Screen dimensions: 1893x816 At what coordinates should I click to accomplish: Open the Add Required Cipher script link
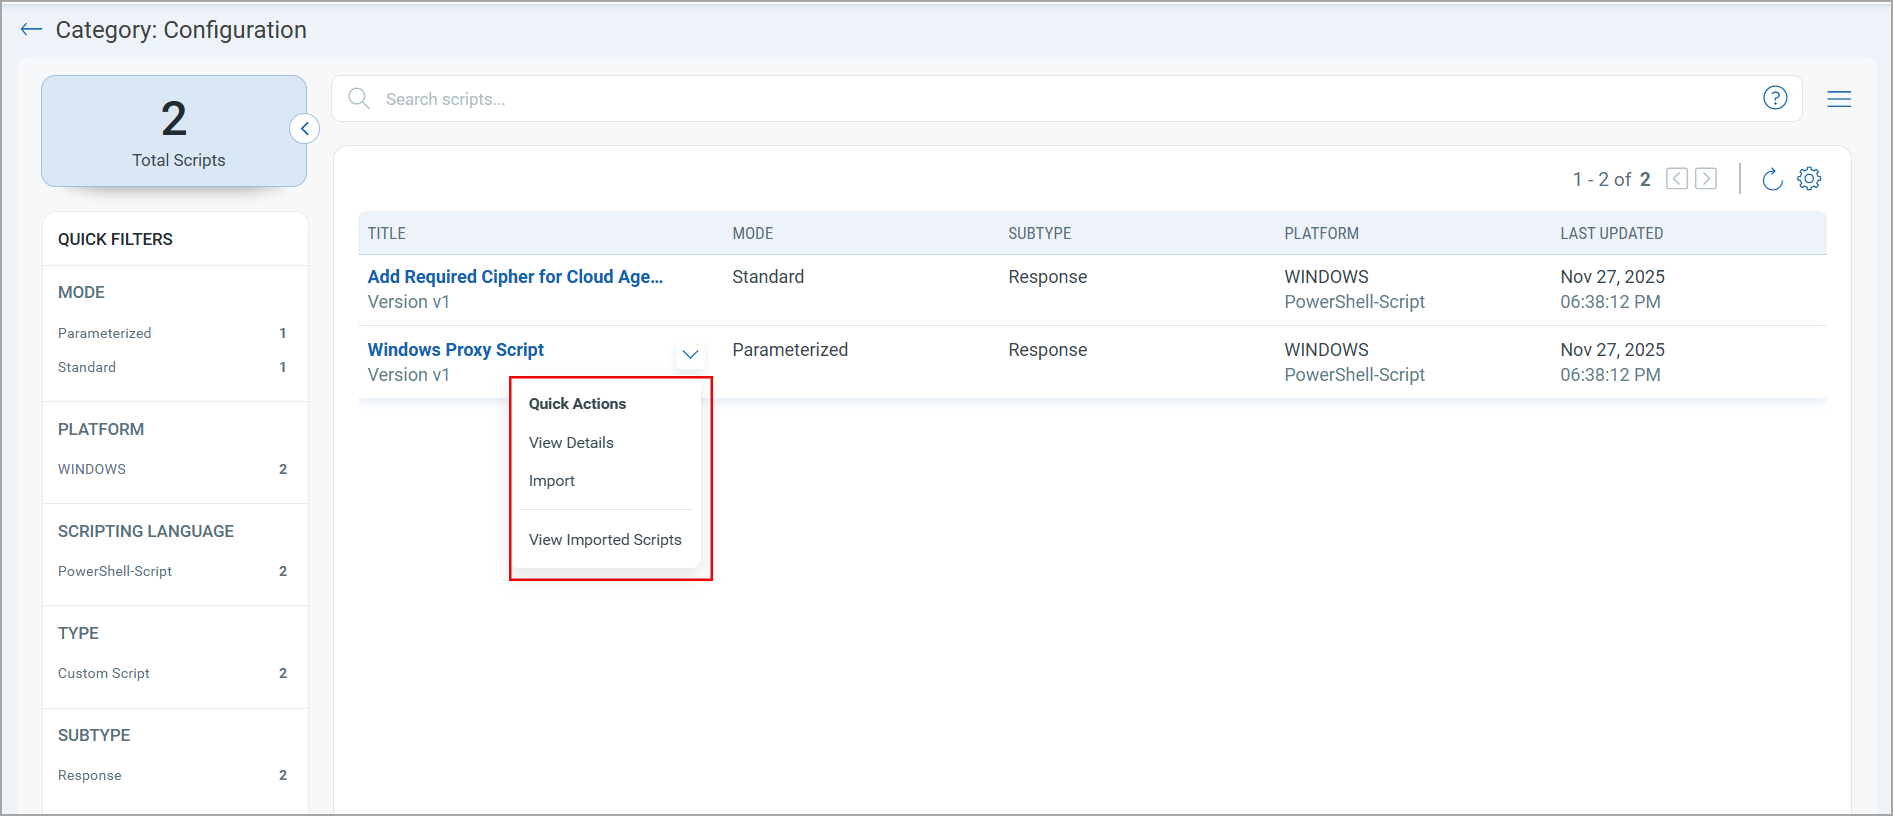pos(515,277)
